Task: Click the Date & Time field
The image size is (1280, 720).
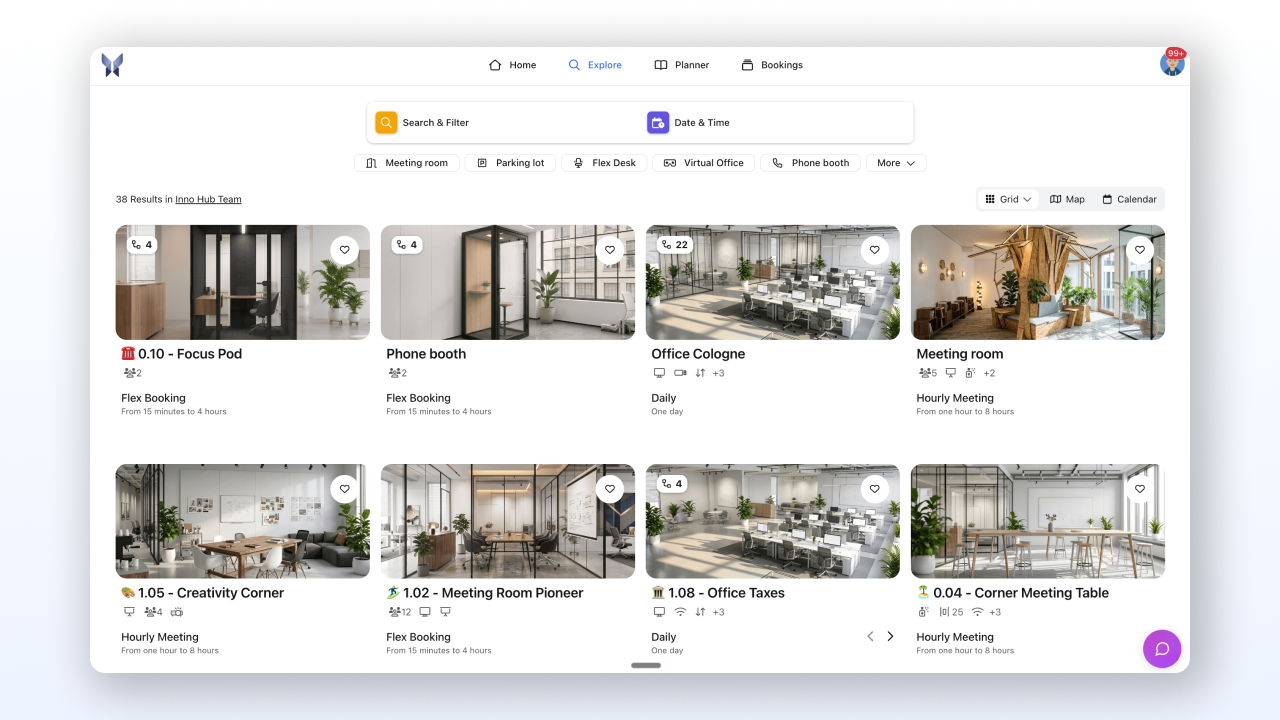Action: pyautogui.click(x=777, y=122)
